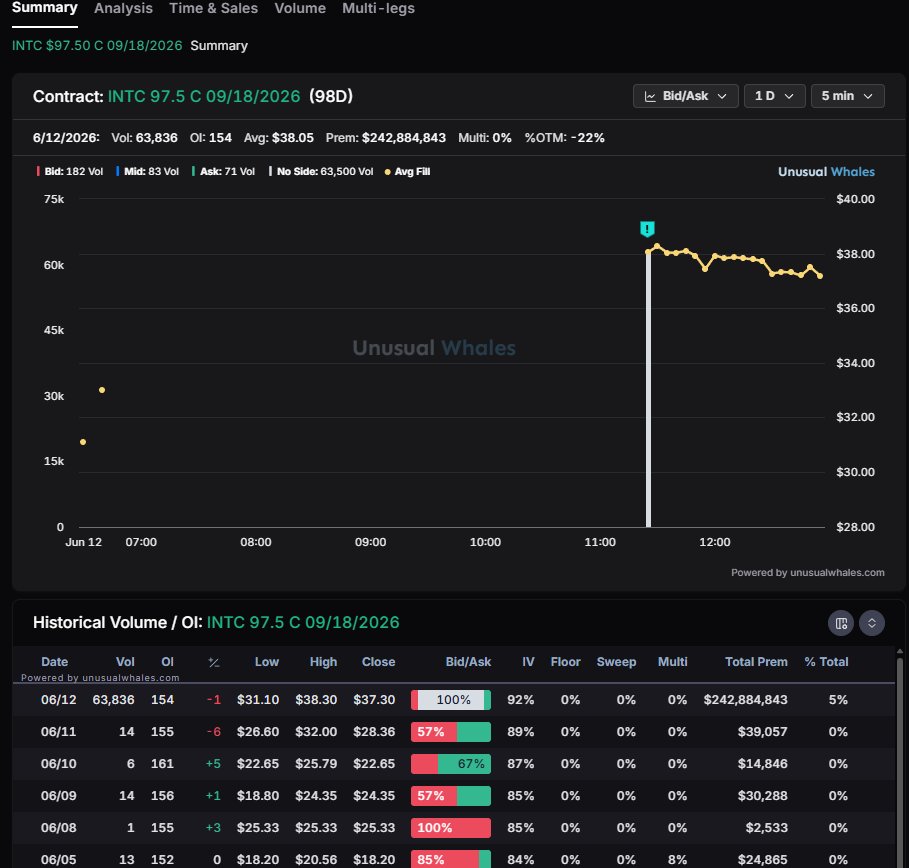Click the $24,865 total premium cell
The height and width of the screenshot is (868, 909).
(x=762, y=859)
